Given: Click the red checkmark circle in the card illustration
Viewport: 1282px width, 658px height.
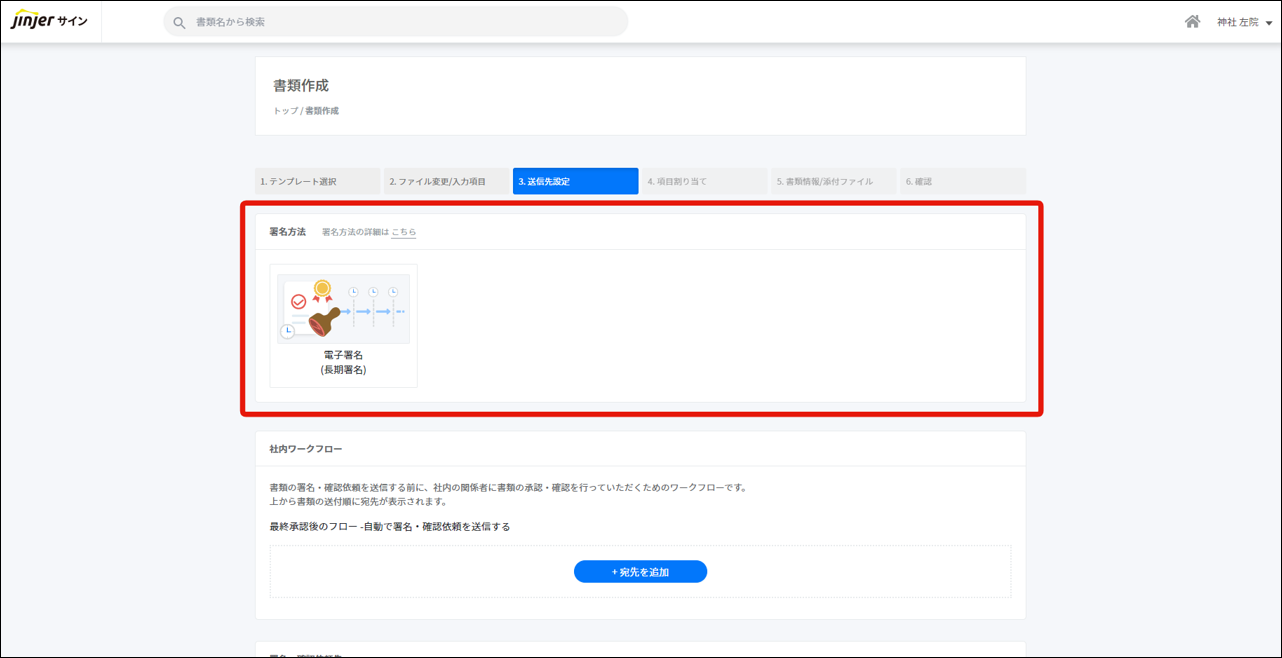Looking at the screenshot, I should tap(298, 301).
